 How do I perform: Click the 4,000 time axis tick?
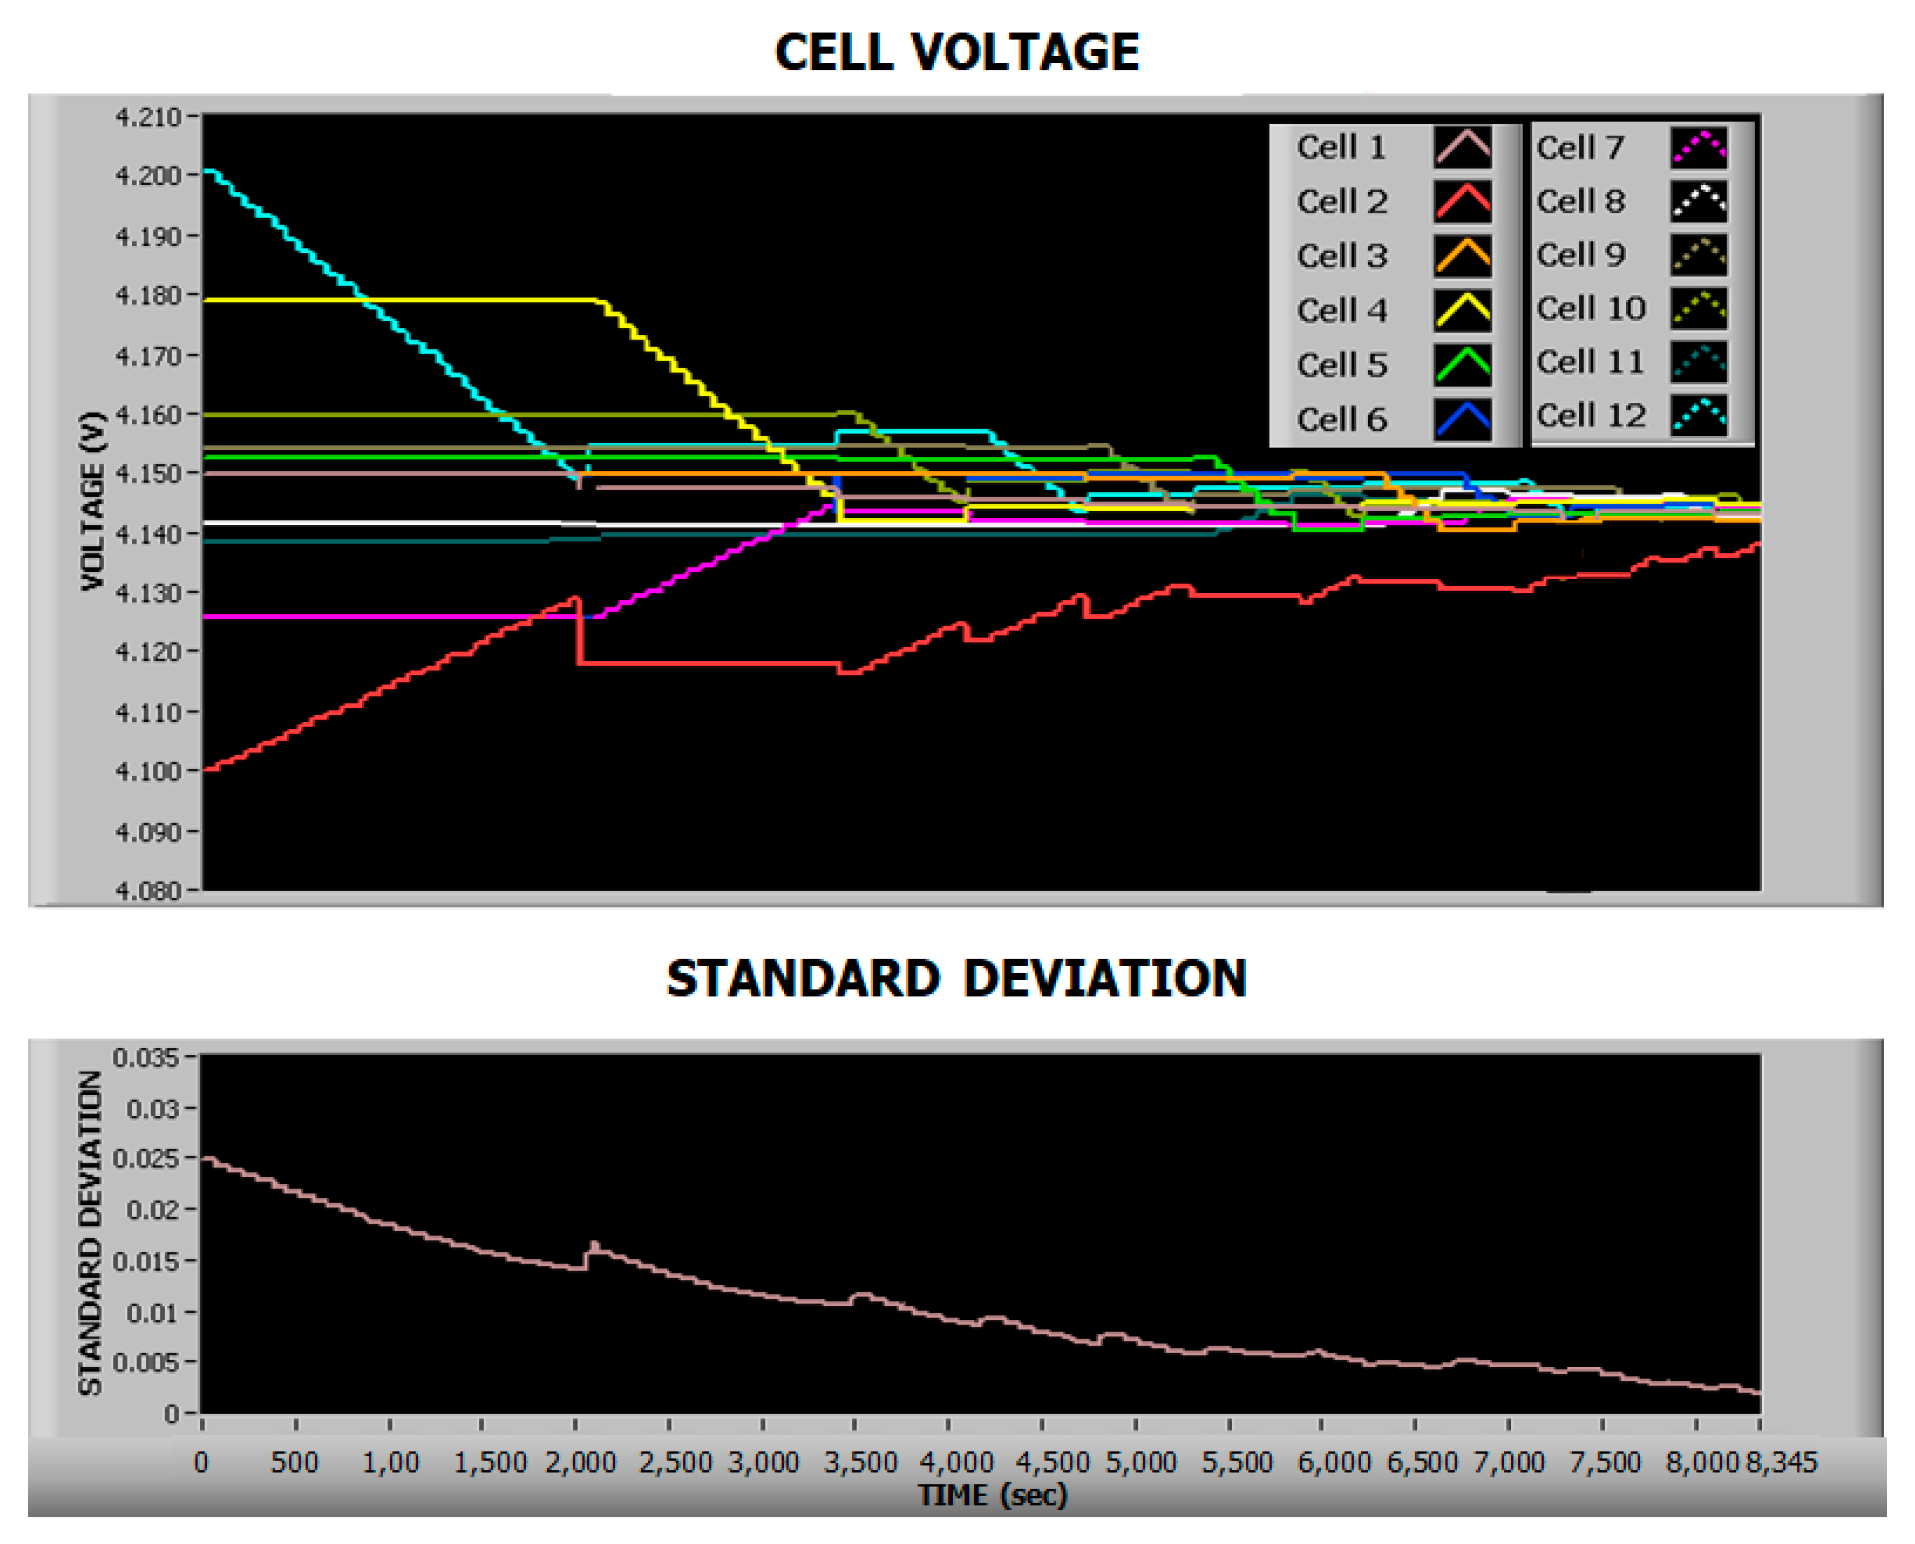(x=957, y=1462)
